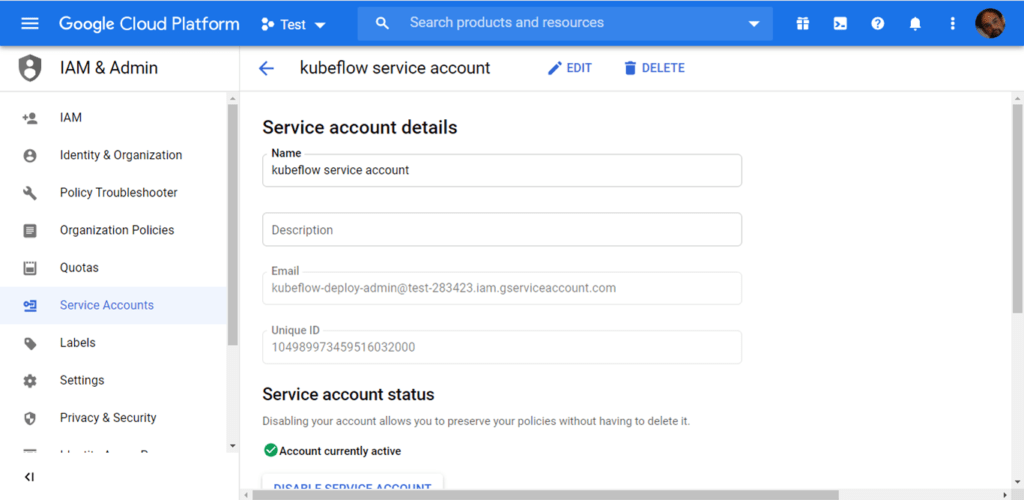Click the Policy Troubleshooter wrench icon
Viewport: 1024px width, 500px height.
tap(29, 193)
